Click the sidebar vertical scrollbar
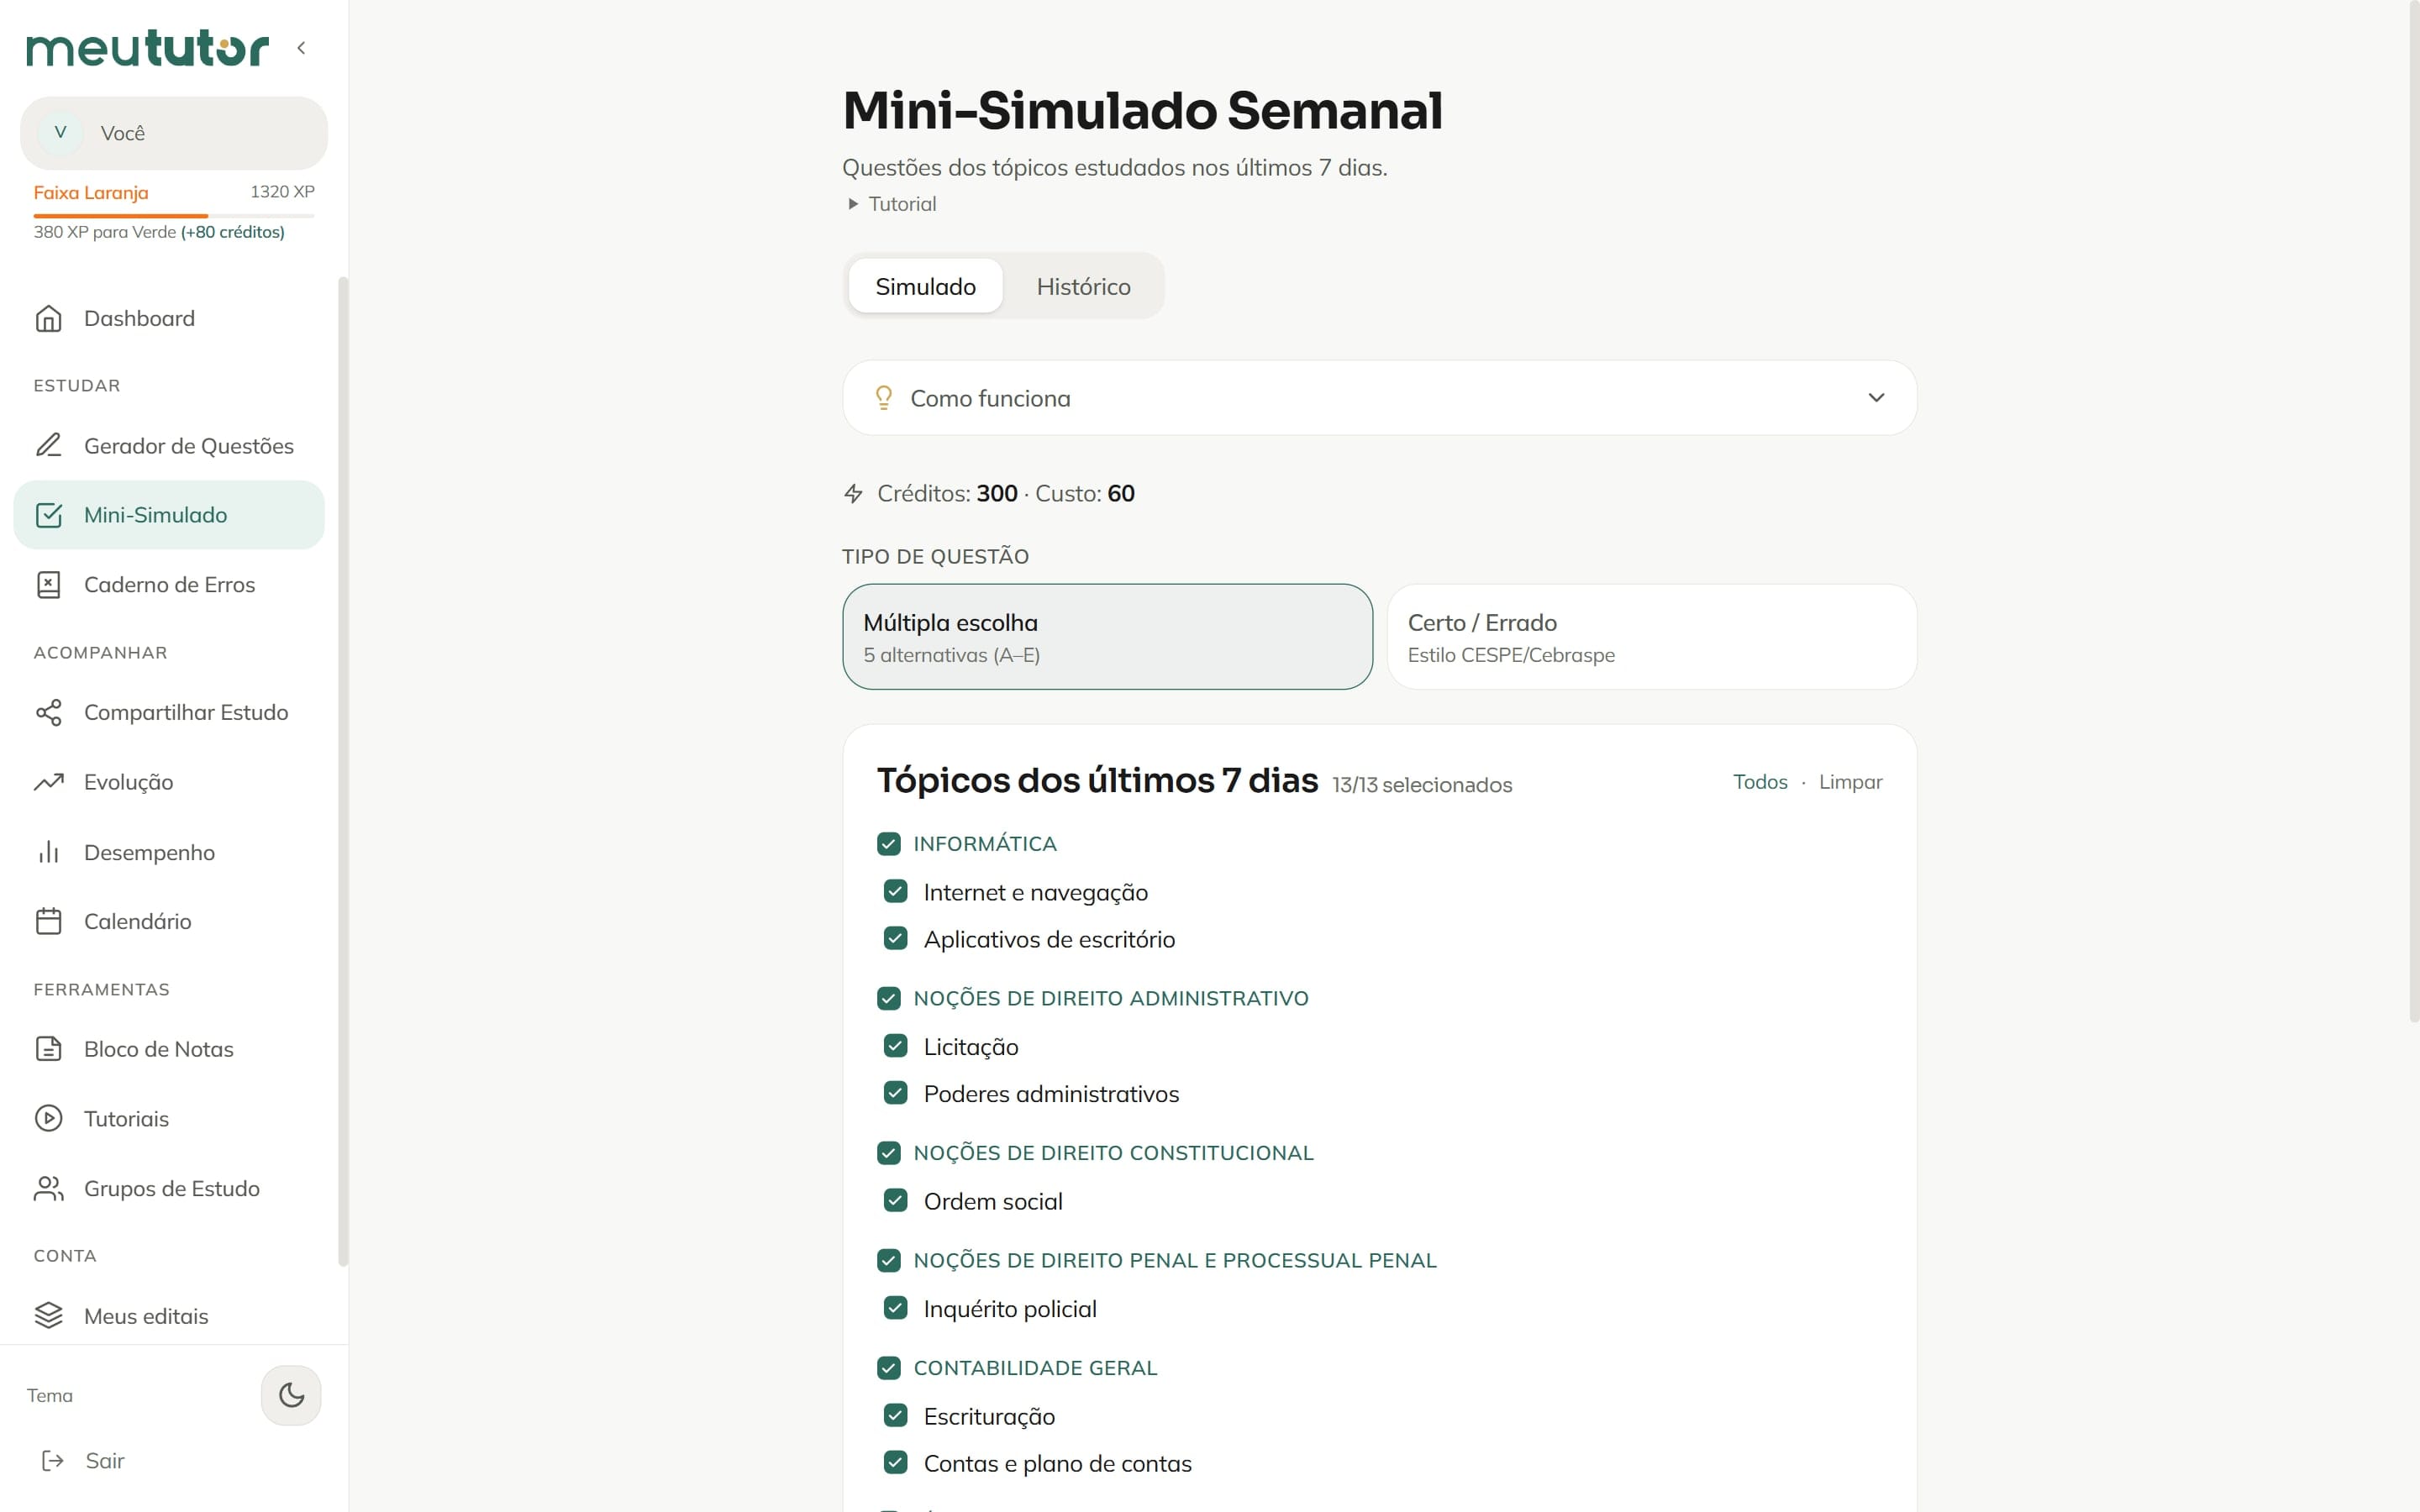This screenshot has height=1512, width=2420. coord(343,771)
